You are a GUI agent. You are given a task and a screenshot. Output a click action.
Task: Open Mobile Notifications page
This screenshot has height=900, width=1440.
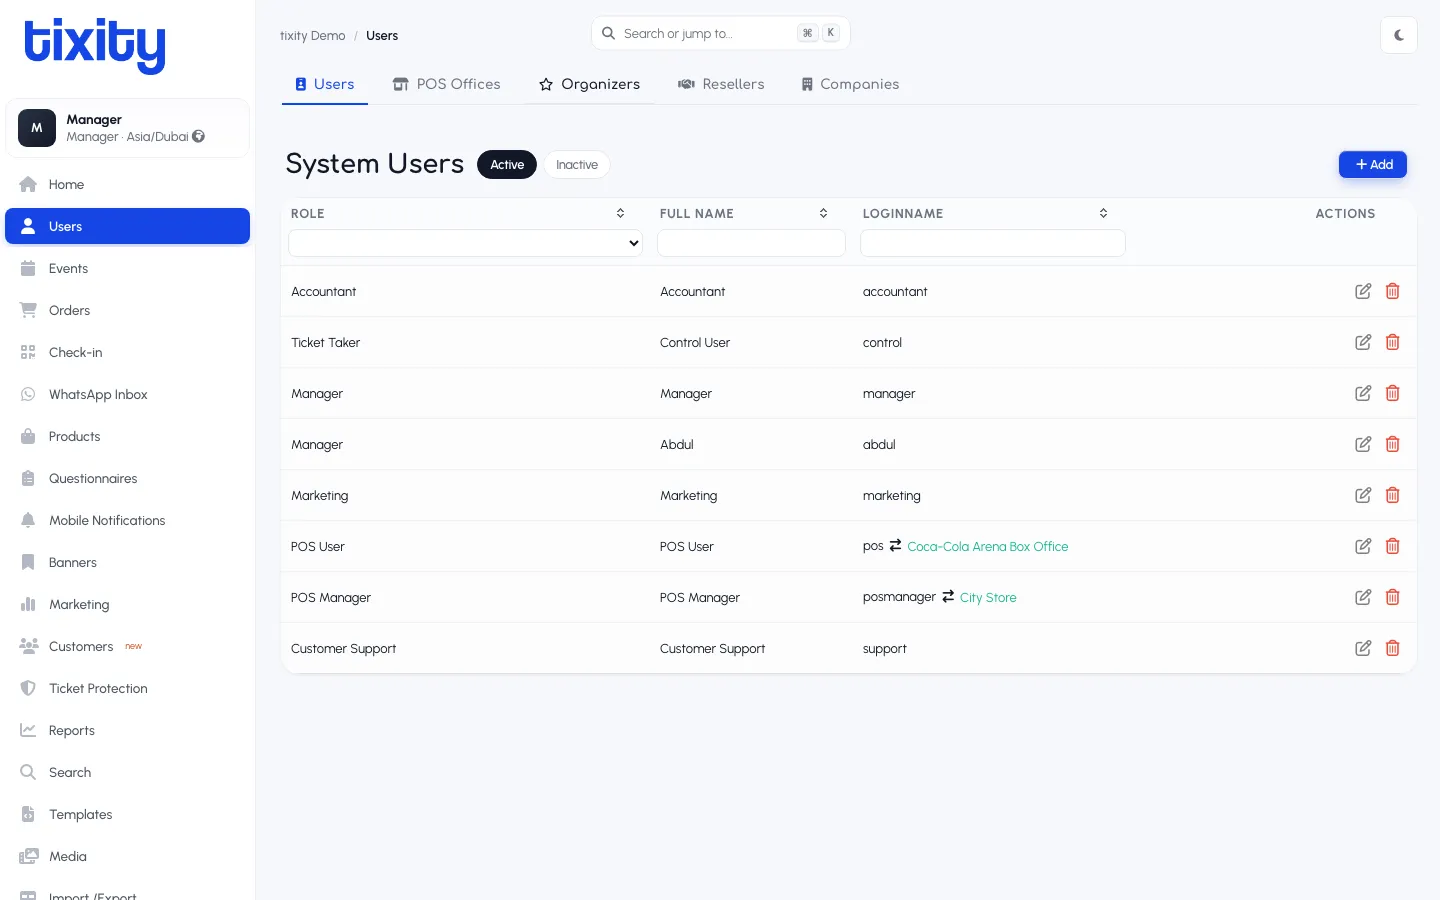point(127,520)
